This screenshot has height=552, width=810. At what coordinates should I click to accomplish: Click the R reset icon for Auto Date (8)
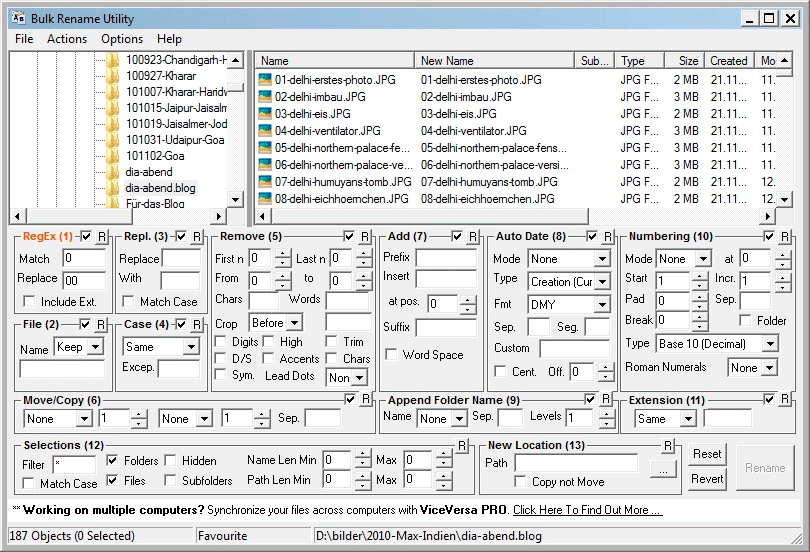point(608,236)
